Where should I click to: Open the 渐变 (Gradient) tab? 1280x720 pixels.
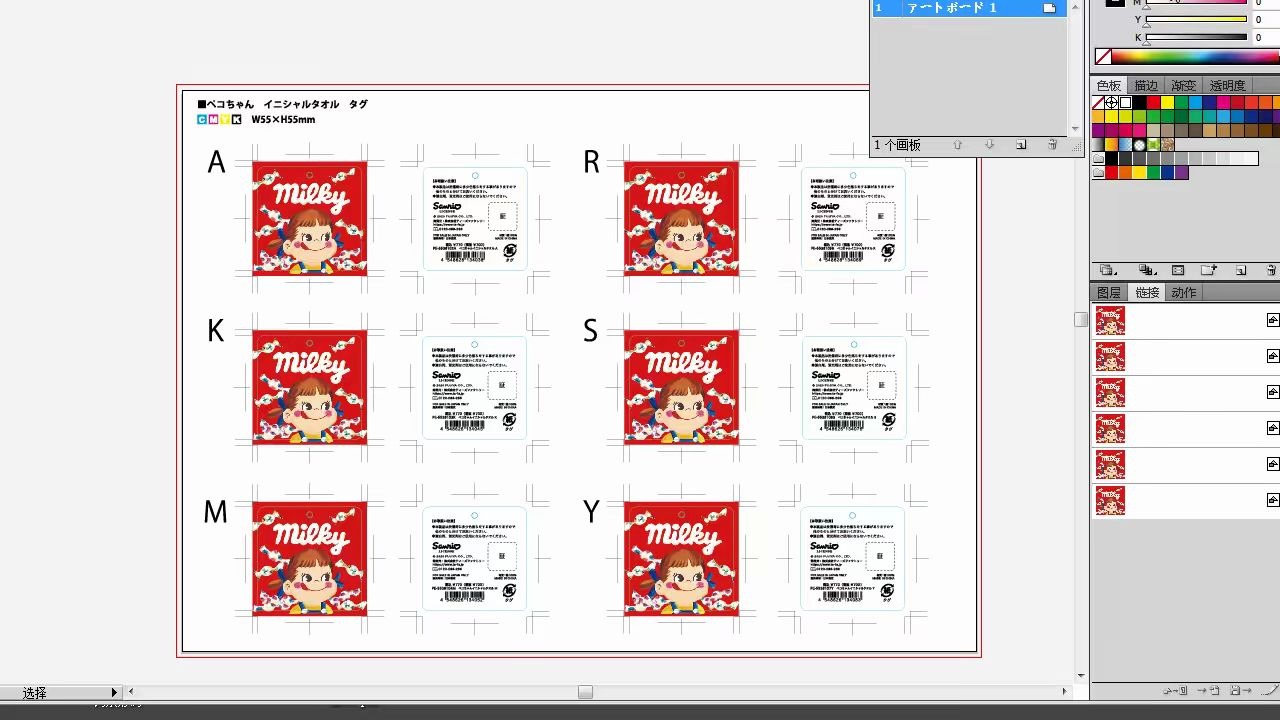(1182, 85)
